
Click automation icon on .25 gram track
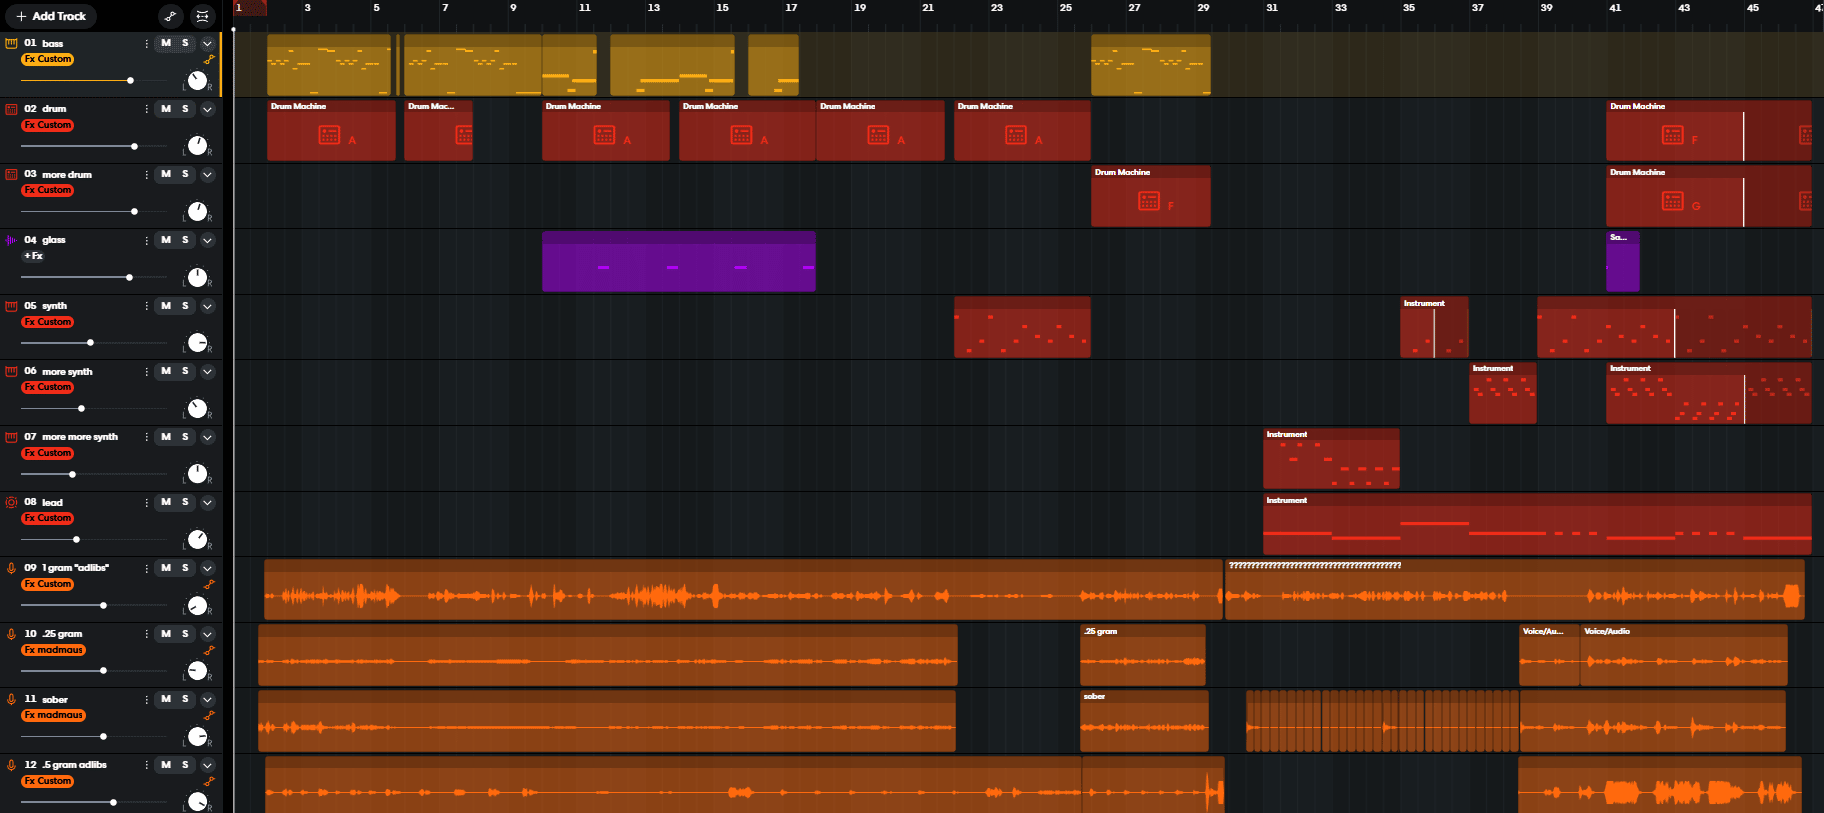click(209, 651)
